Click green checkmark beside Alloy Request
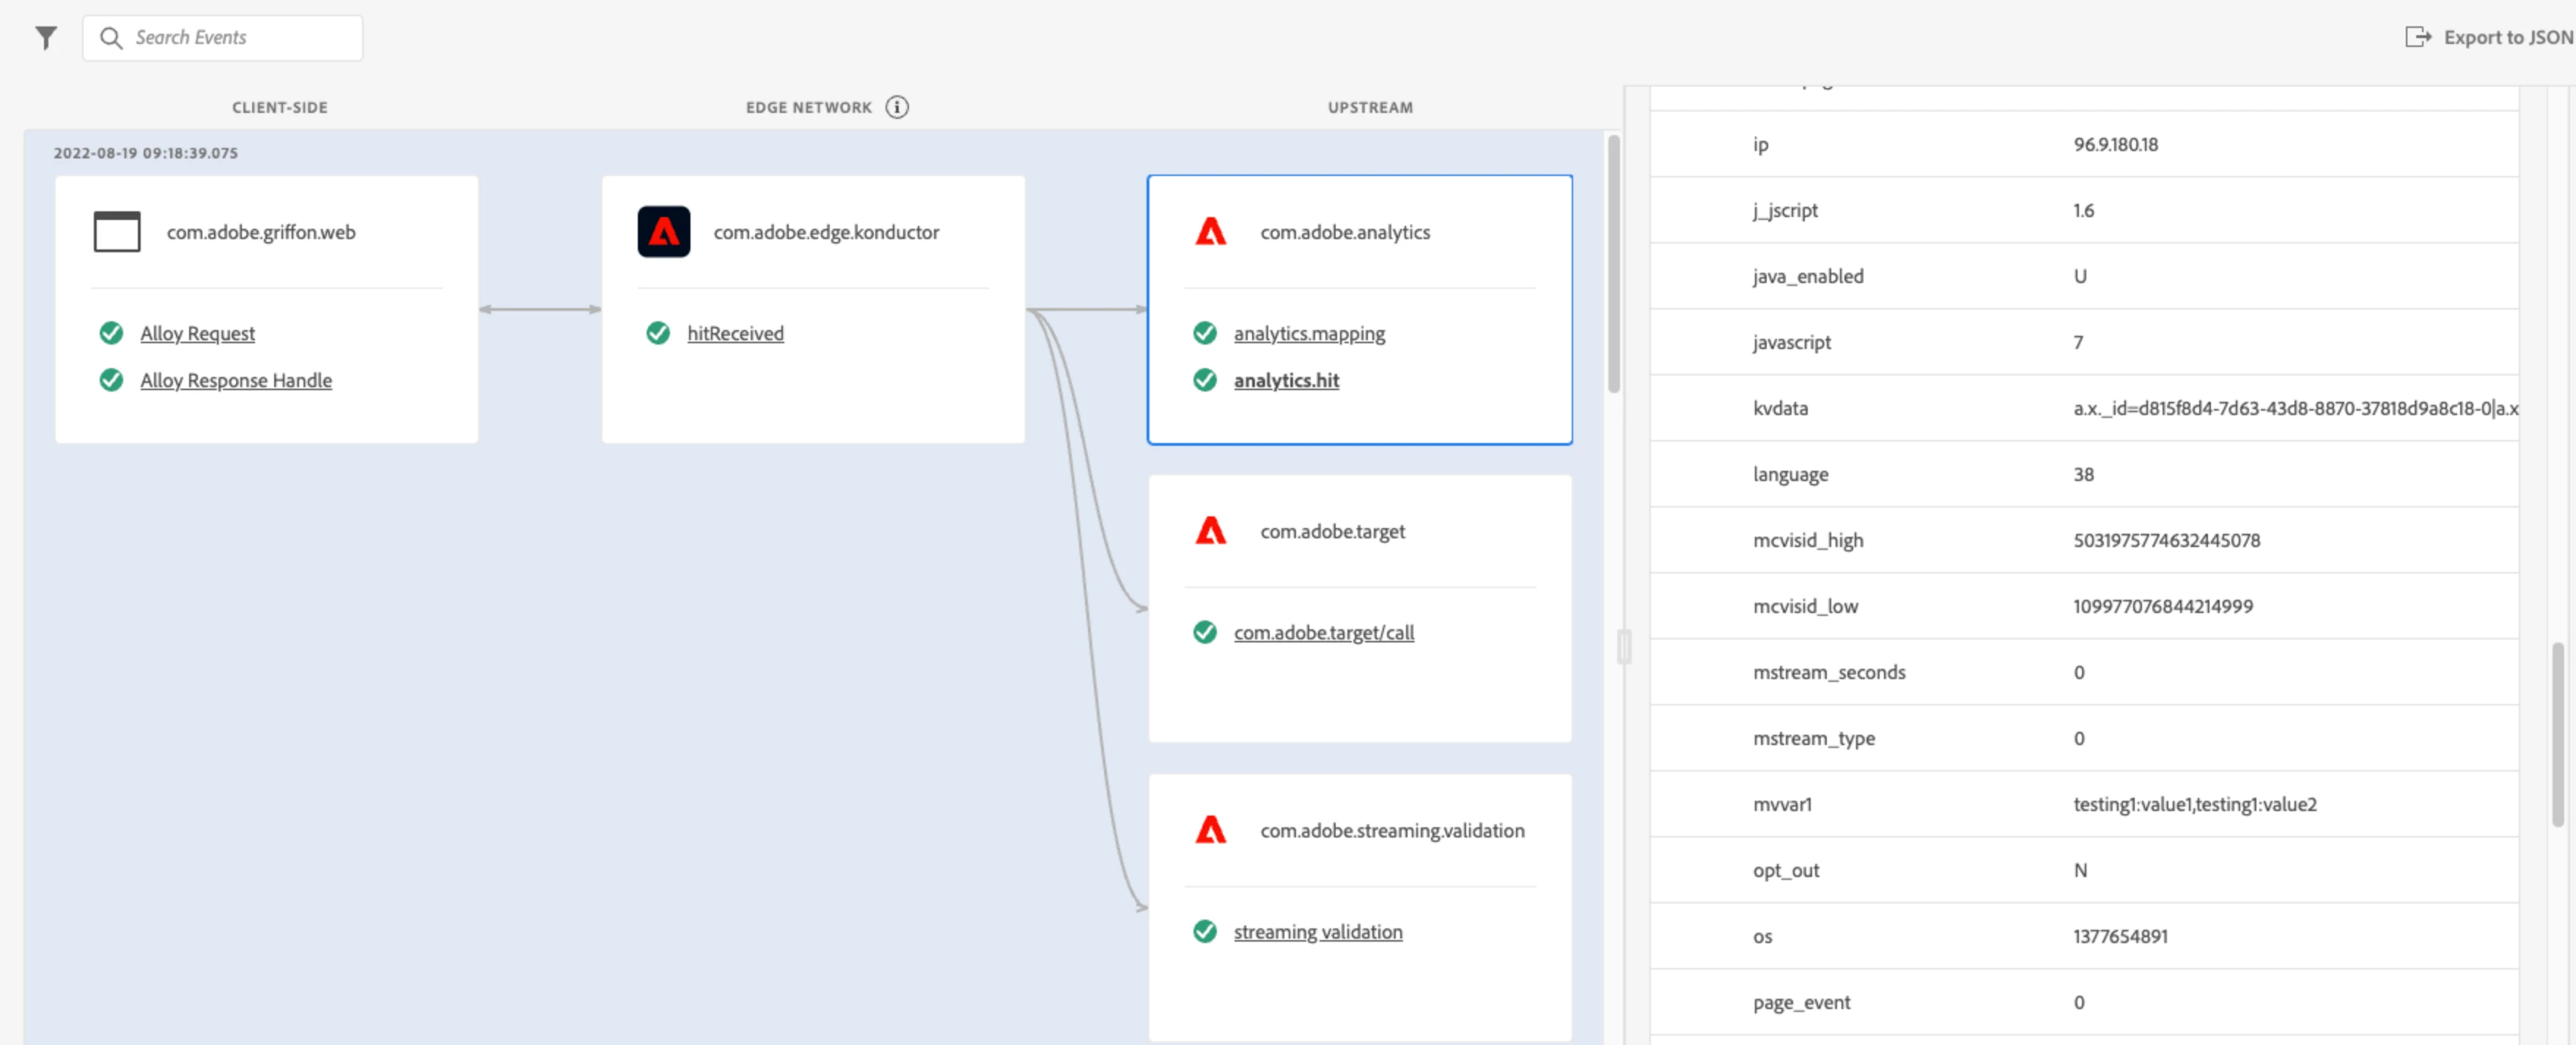This screenshot has height=1045, width=2576. (x=111, y=333)
